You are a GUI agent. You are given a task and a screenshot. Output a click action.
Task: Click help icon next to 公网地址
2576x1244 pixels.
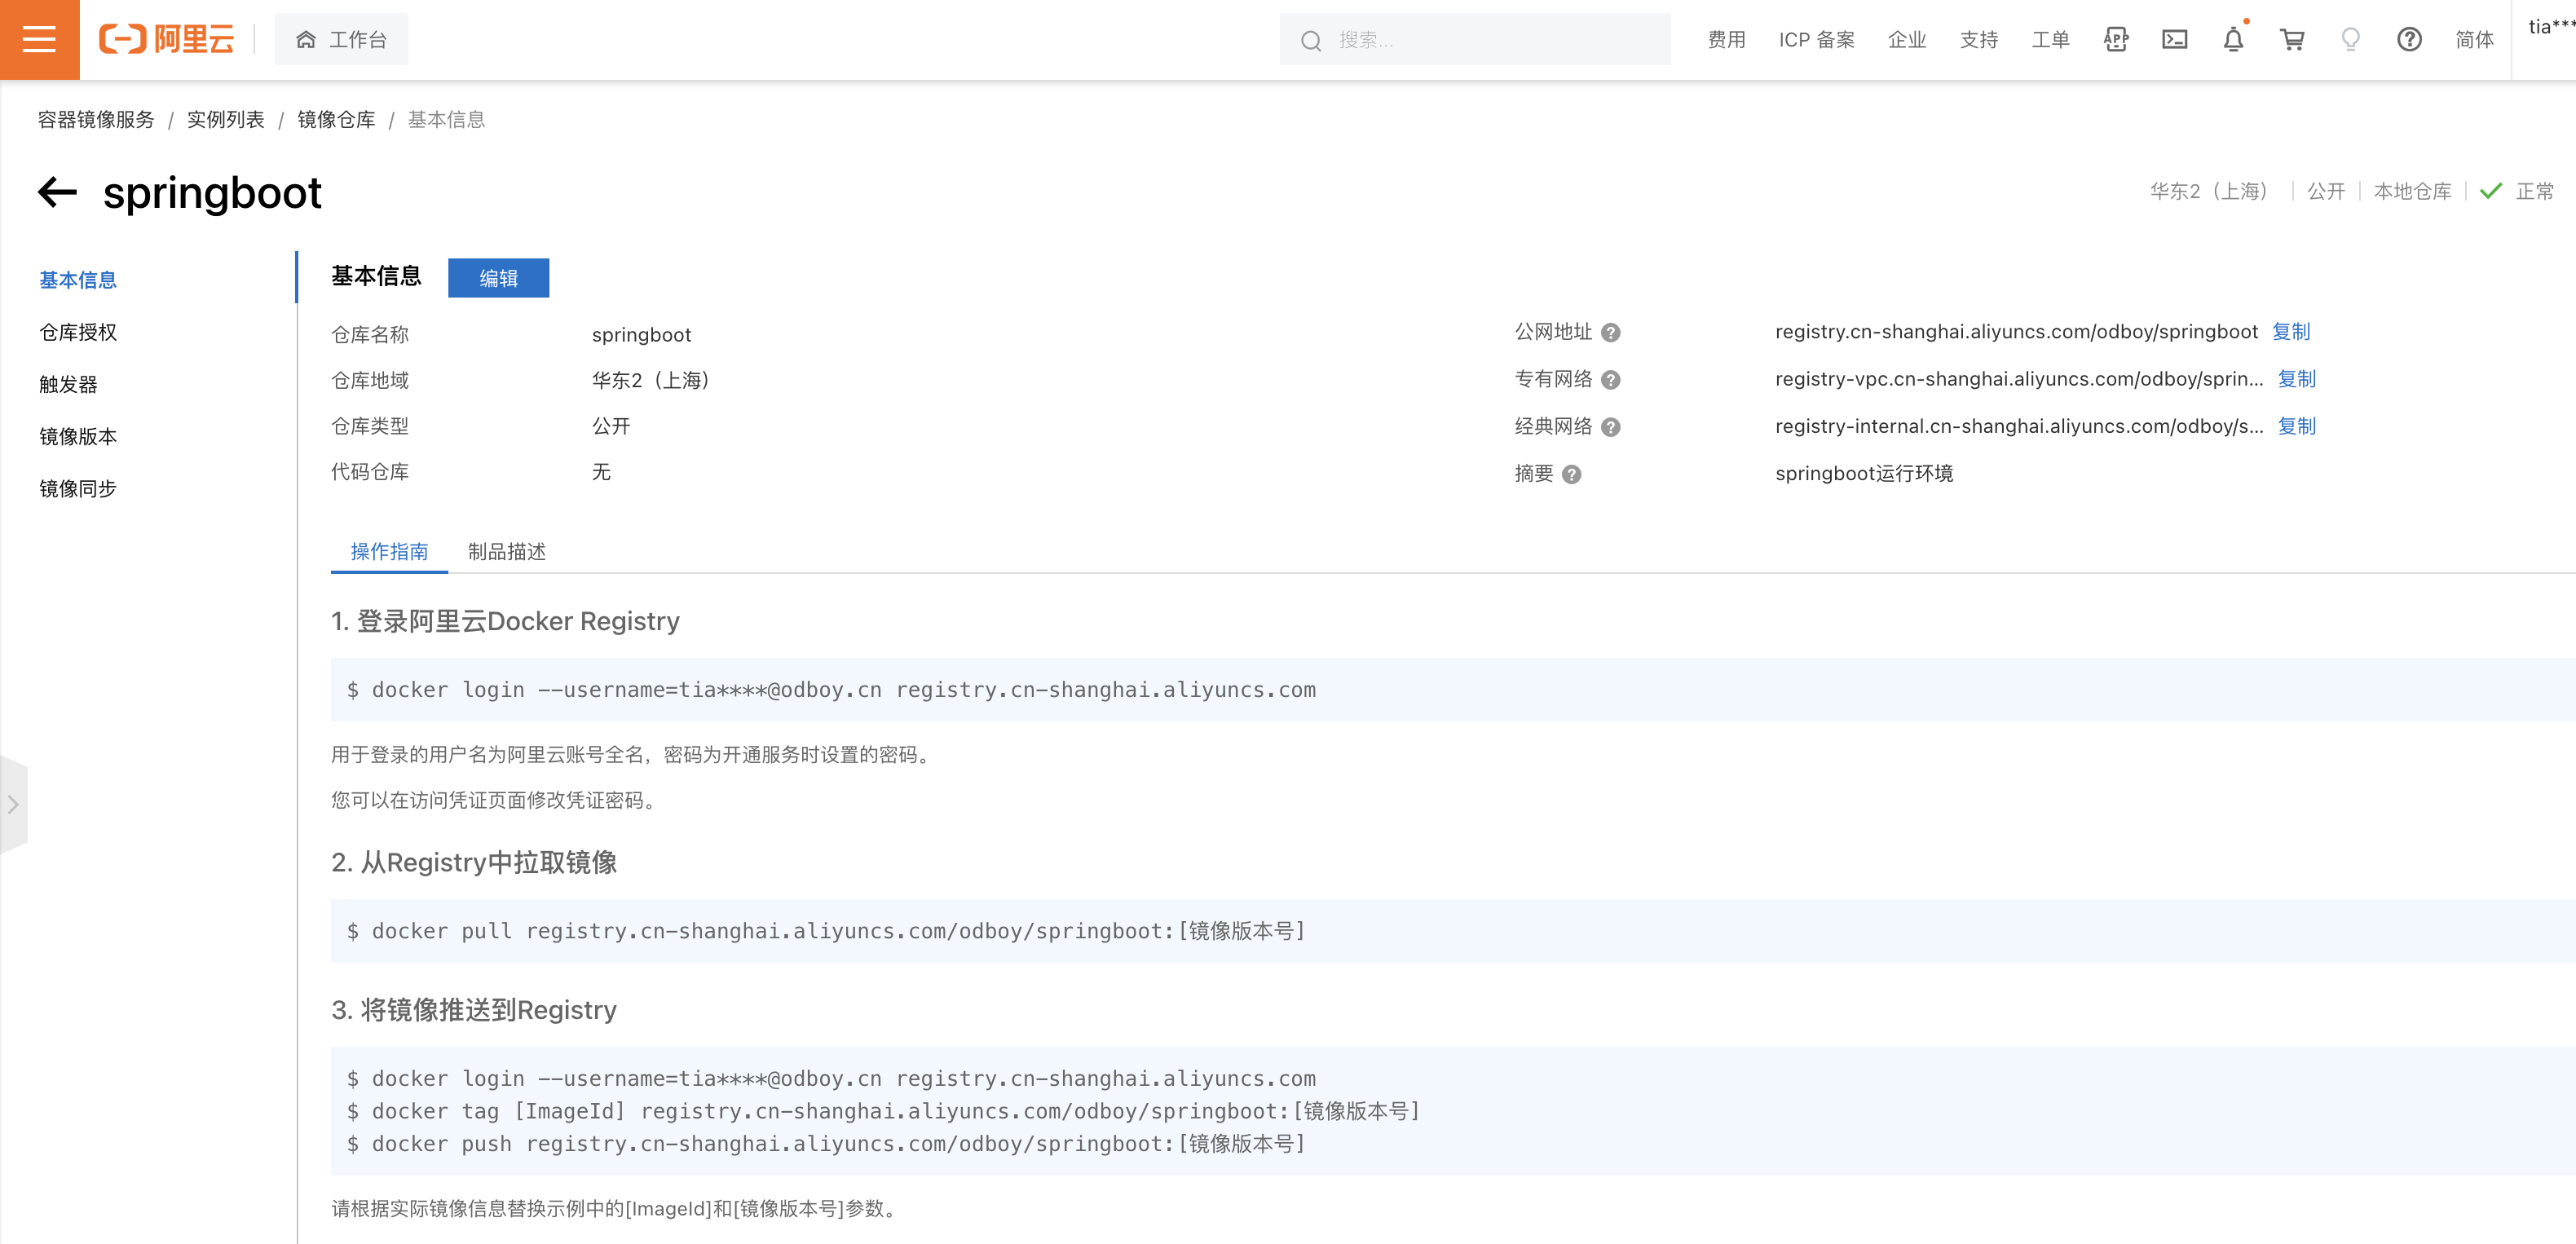[x=1610, y=333]
